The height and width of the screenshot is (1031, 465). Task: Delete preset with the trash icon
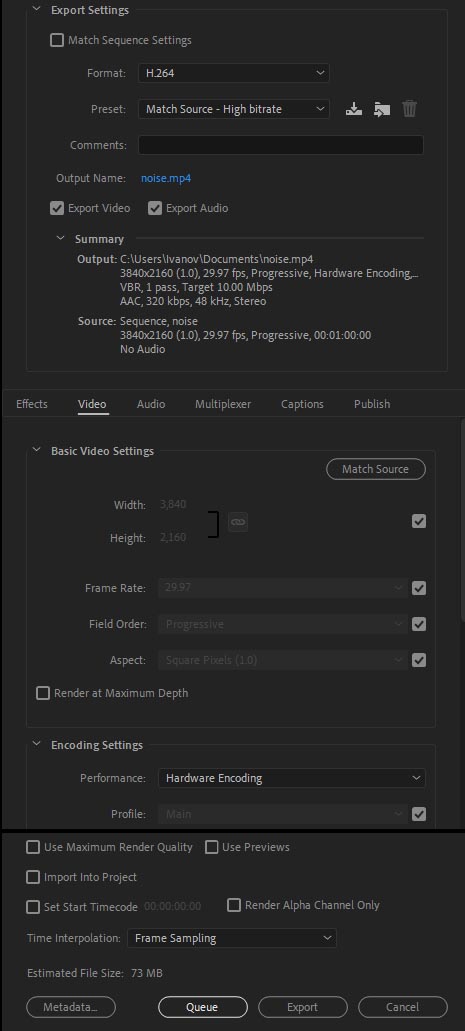(x=409, y=108)
